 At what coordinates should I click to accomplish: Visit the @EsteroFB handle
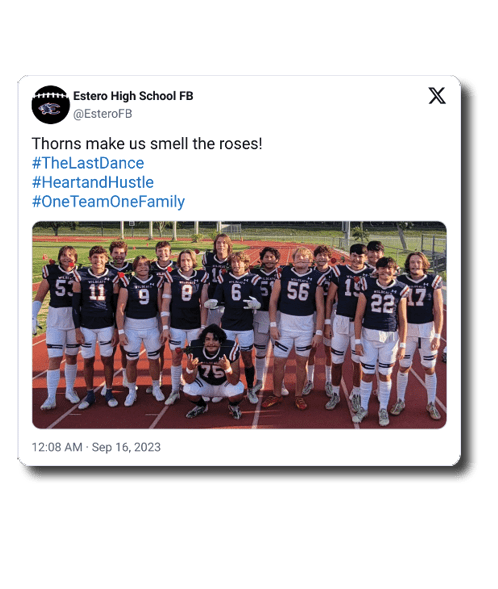pos(103,114)
